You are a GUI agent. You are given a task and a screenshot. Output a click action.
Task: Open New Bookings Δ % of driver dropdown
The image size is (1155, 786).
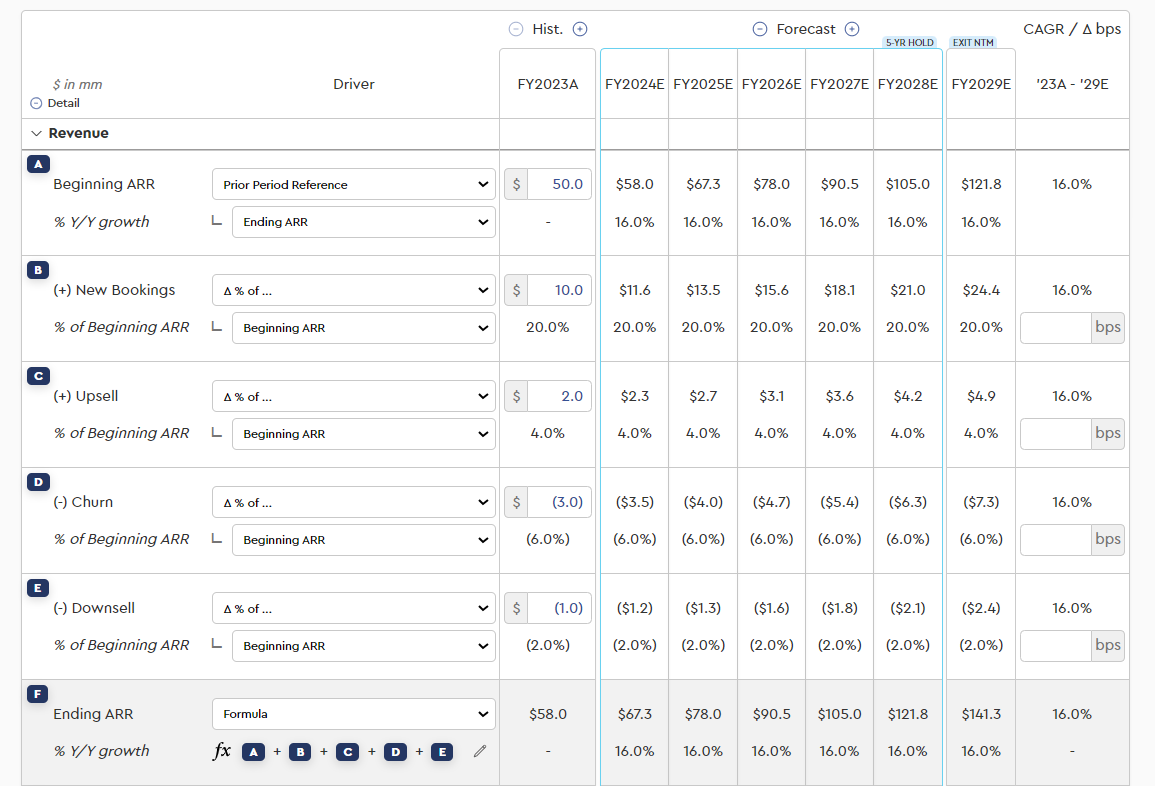click(x=354, y=290)
